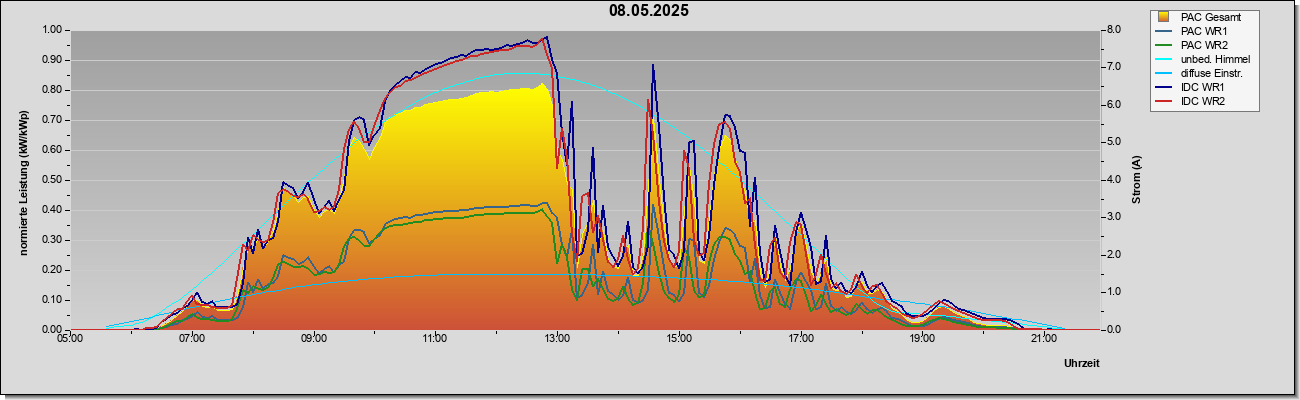Viewport: 1300px width, 400px height.
Task: Click the 21:00 time tick label
Action: tap(1043, 339)
